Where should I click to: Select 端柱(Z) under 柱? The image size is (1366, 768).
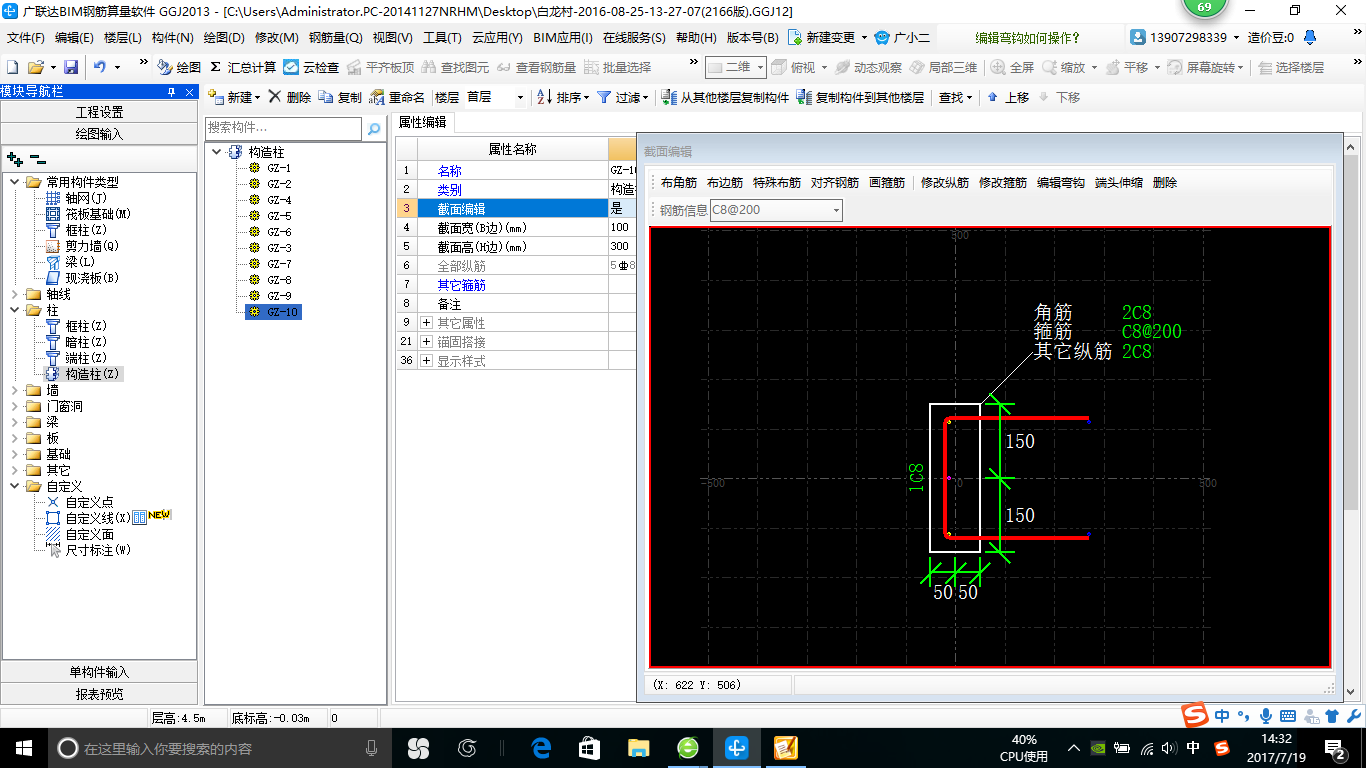[x=86, y=358]
